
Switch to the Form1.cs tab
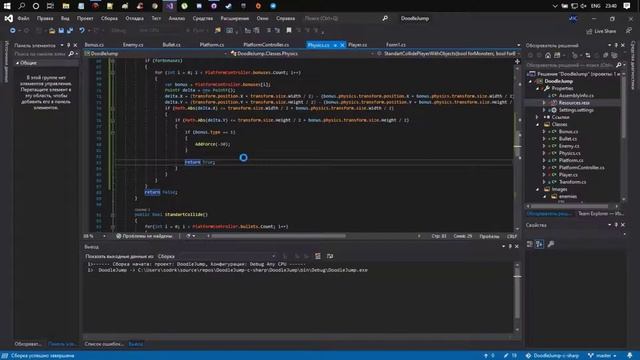click(x=396, y=44)
